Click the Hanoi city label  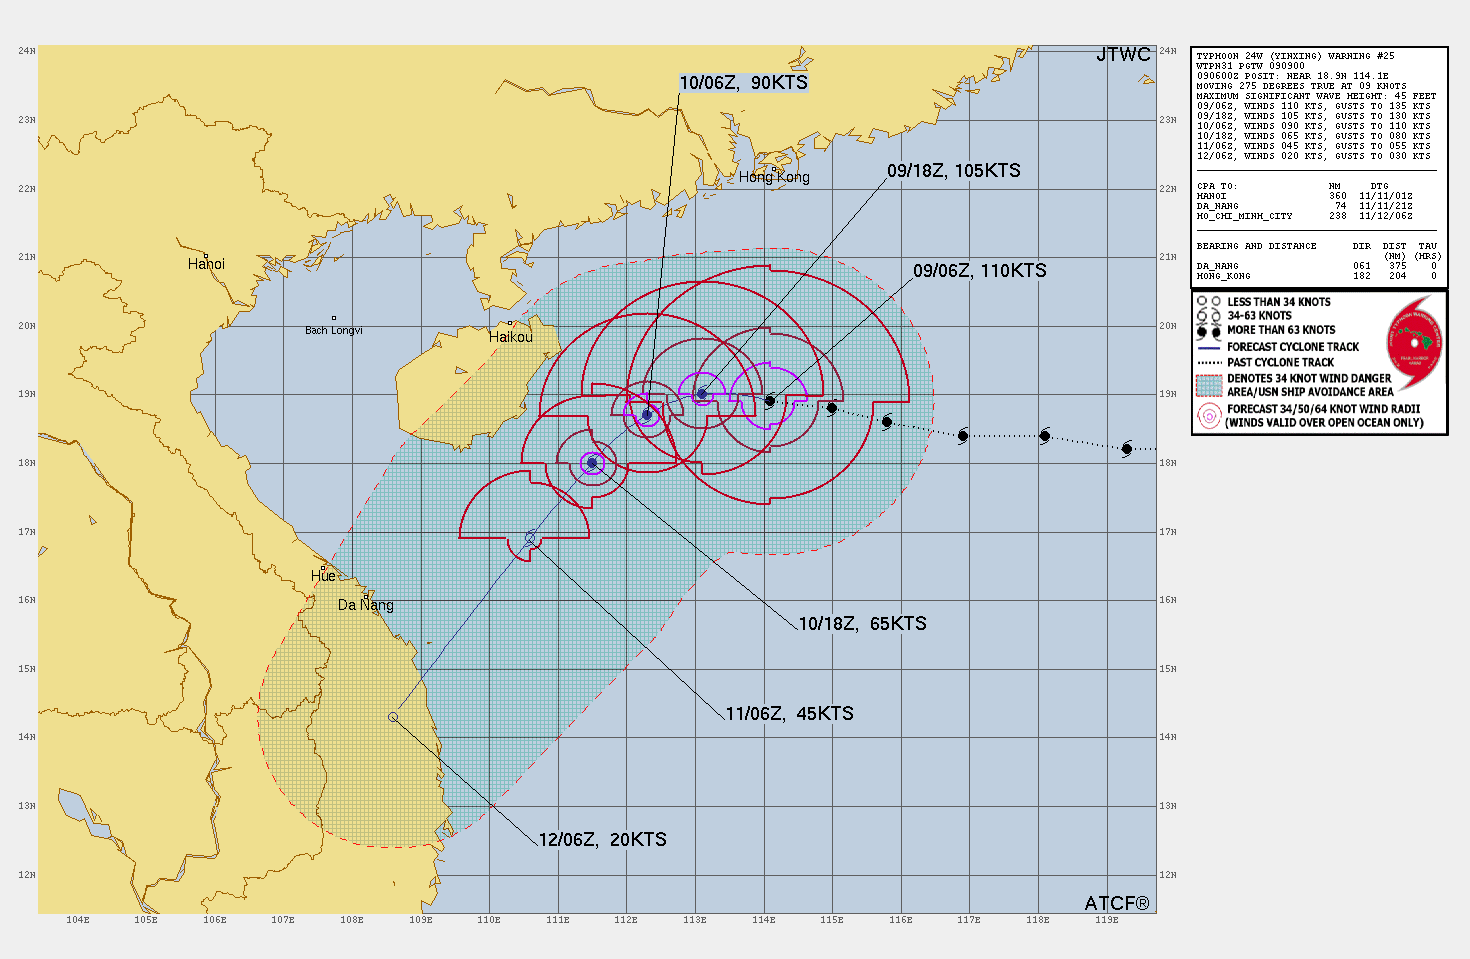click(206, 264)
